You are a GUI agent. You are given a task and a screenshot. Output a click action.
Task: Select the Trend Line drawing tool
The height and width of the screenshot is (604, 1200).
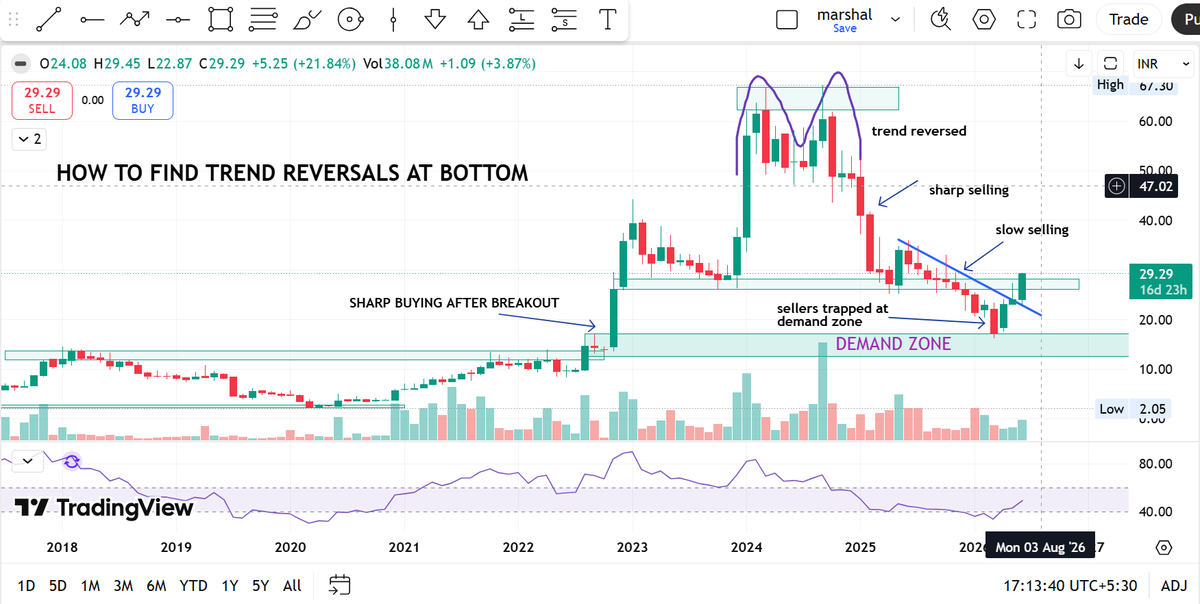point(47,19)
